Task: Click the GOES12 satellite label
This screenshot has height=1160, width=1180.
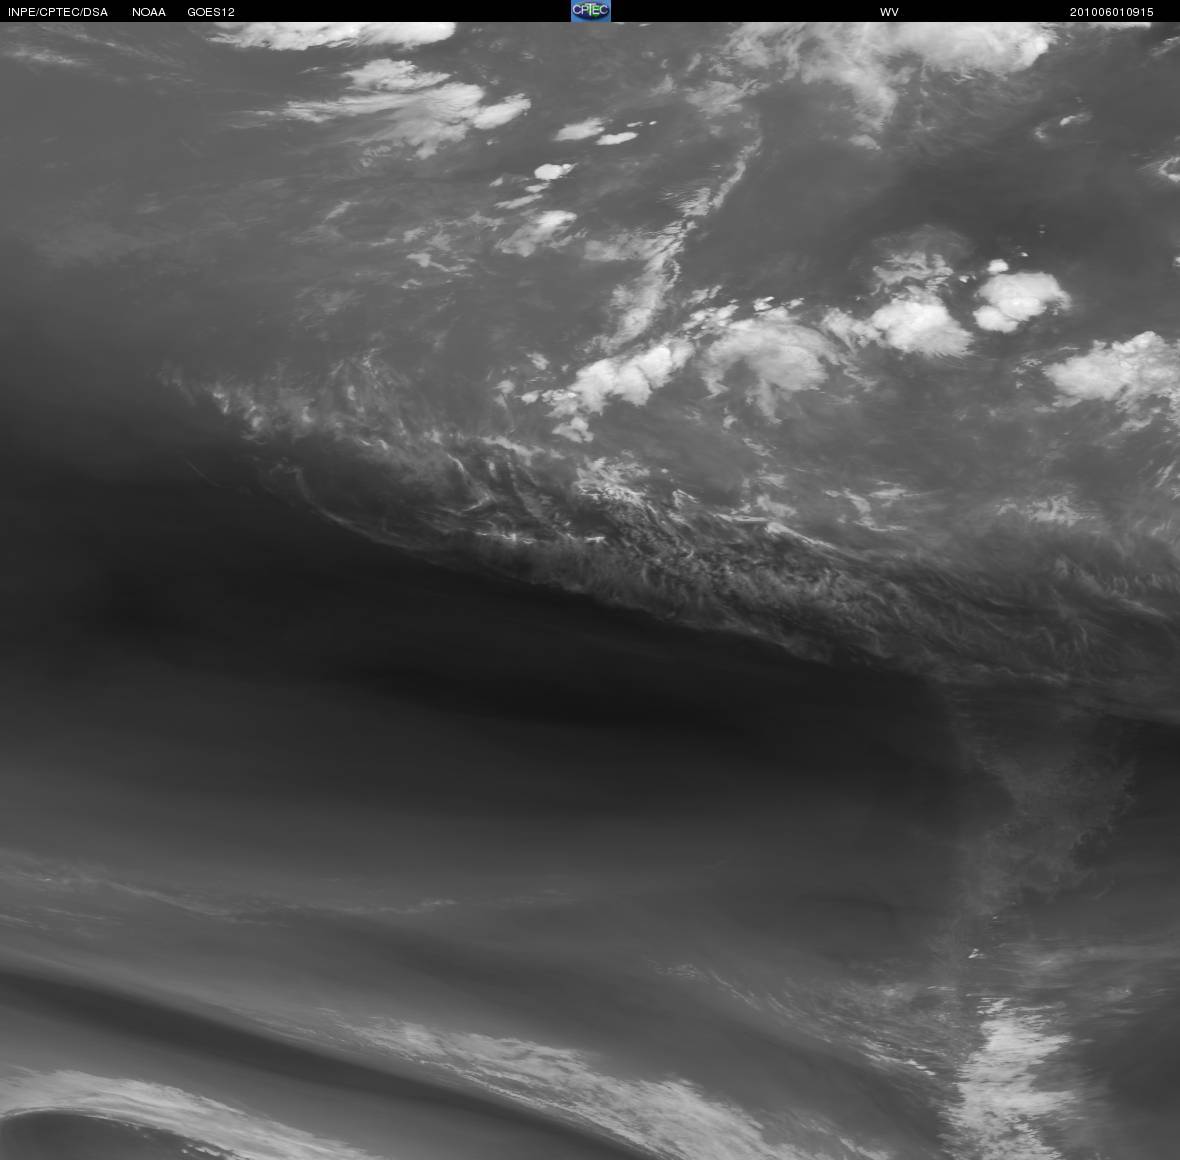Action: pyautogui.click(x=211, y=12)
